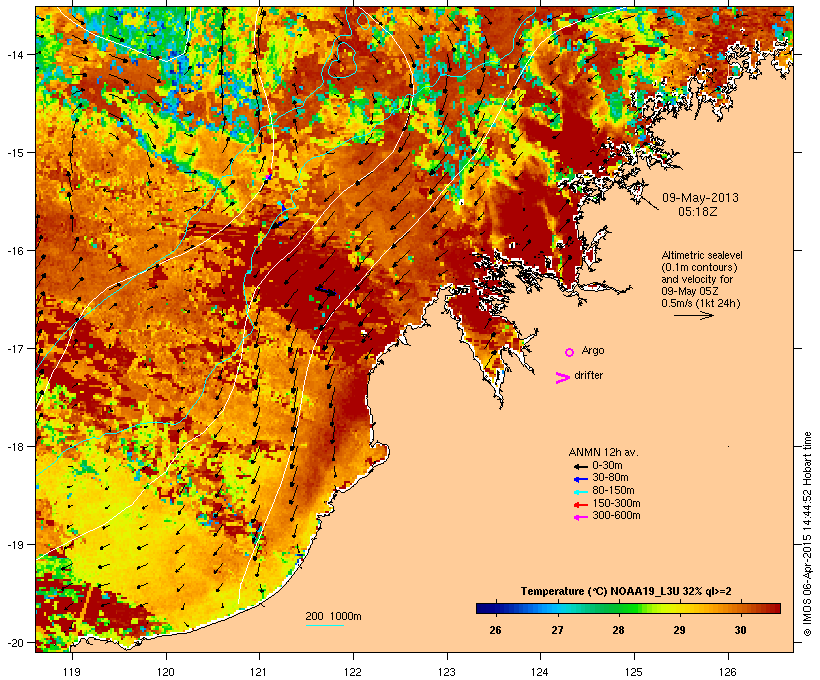
Task: Click the magenta drifter legend symbol
Action: tap(562, 378)
